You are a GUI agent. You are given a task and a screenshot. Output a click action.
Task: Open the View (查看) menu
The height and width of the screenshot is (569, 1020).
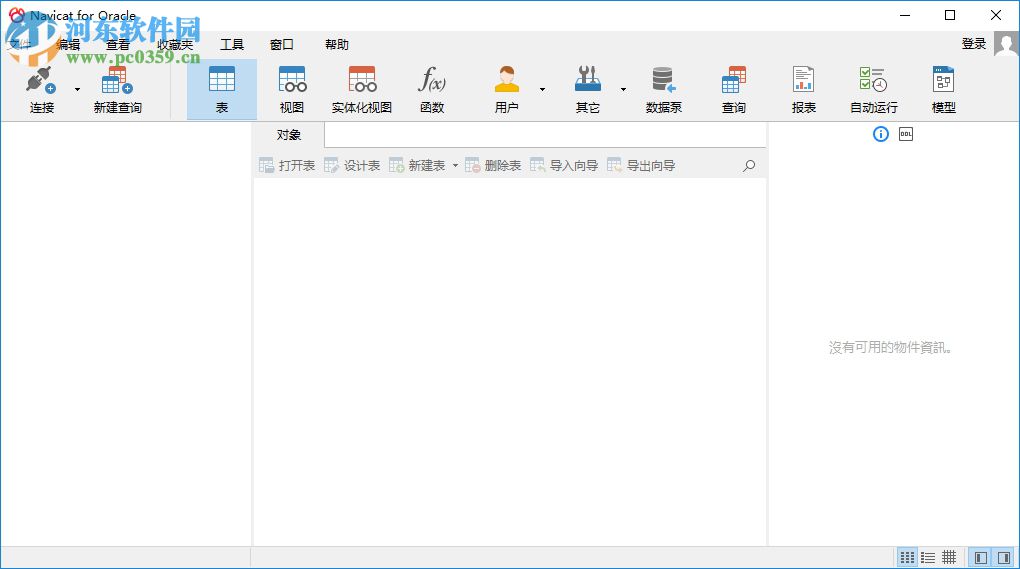(x=118, y=44)
